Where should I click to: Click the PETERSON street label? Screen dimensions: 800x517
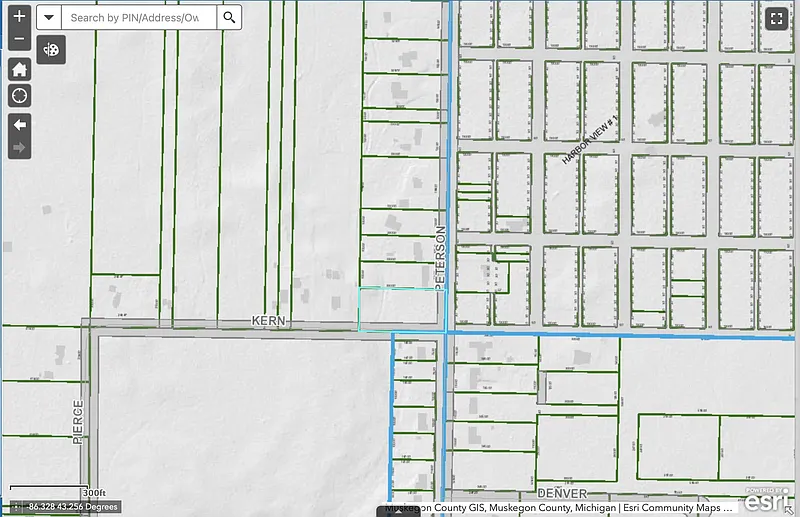tap(441, 258)
